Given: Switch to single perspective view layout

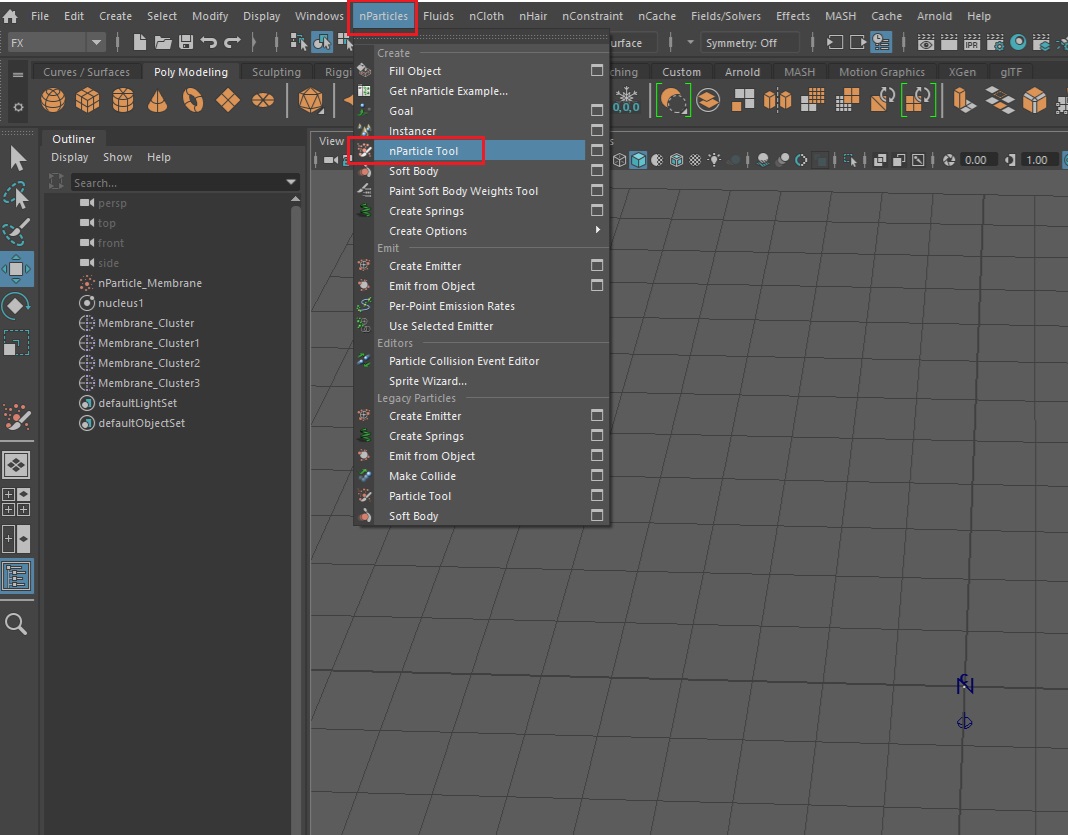Looking at the screenshot, I should tap(16, 465).
